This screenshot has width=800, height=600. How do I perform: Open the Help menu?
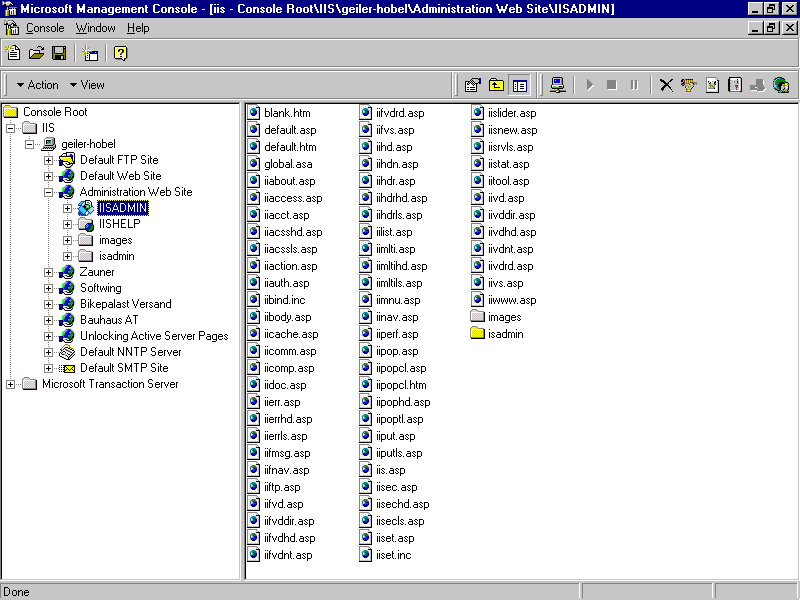(138, 28)
